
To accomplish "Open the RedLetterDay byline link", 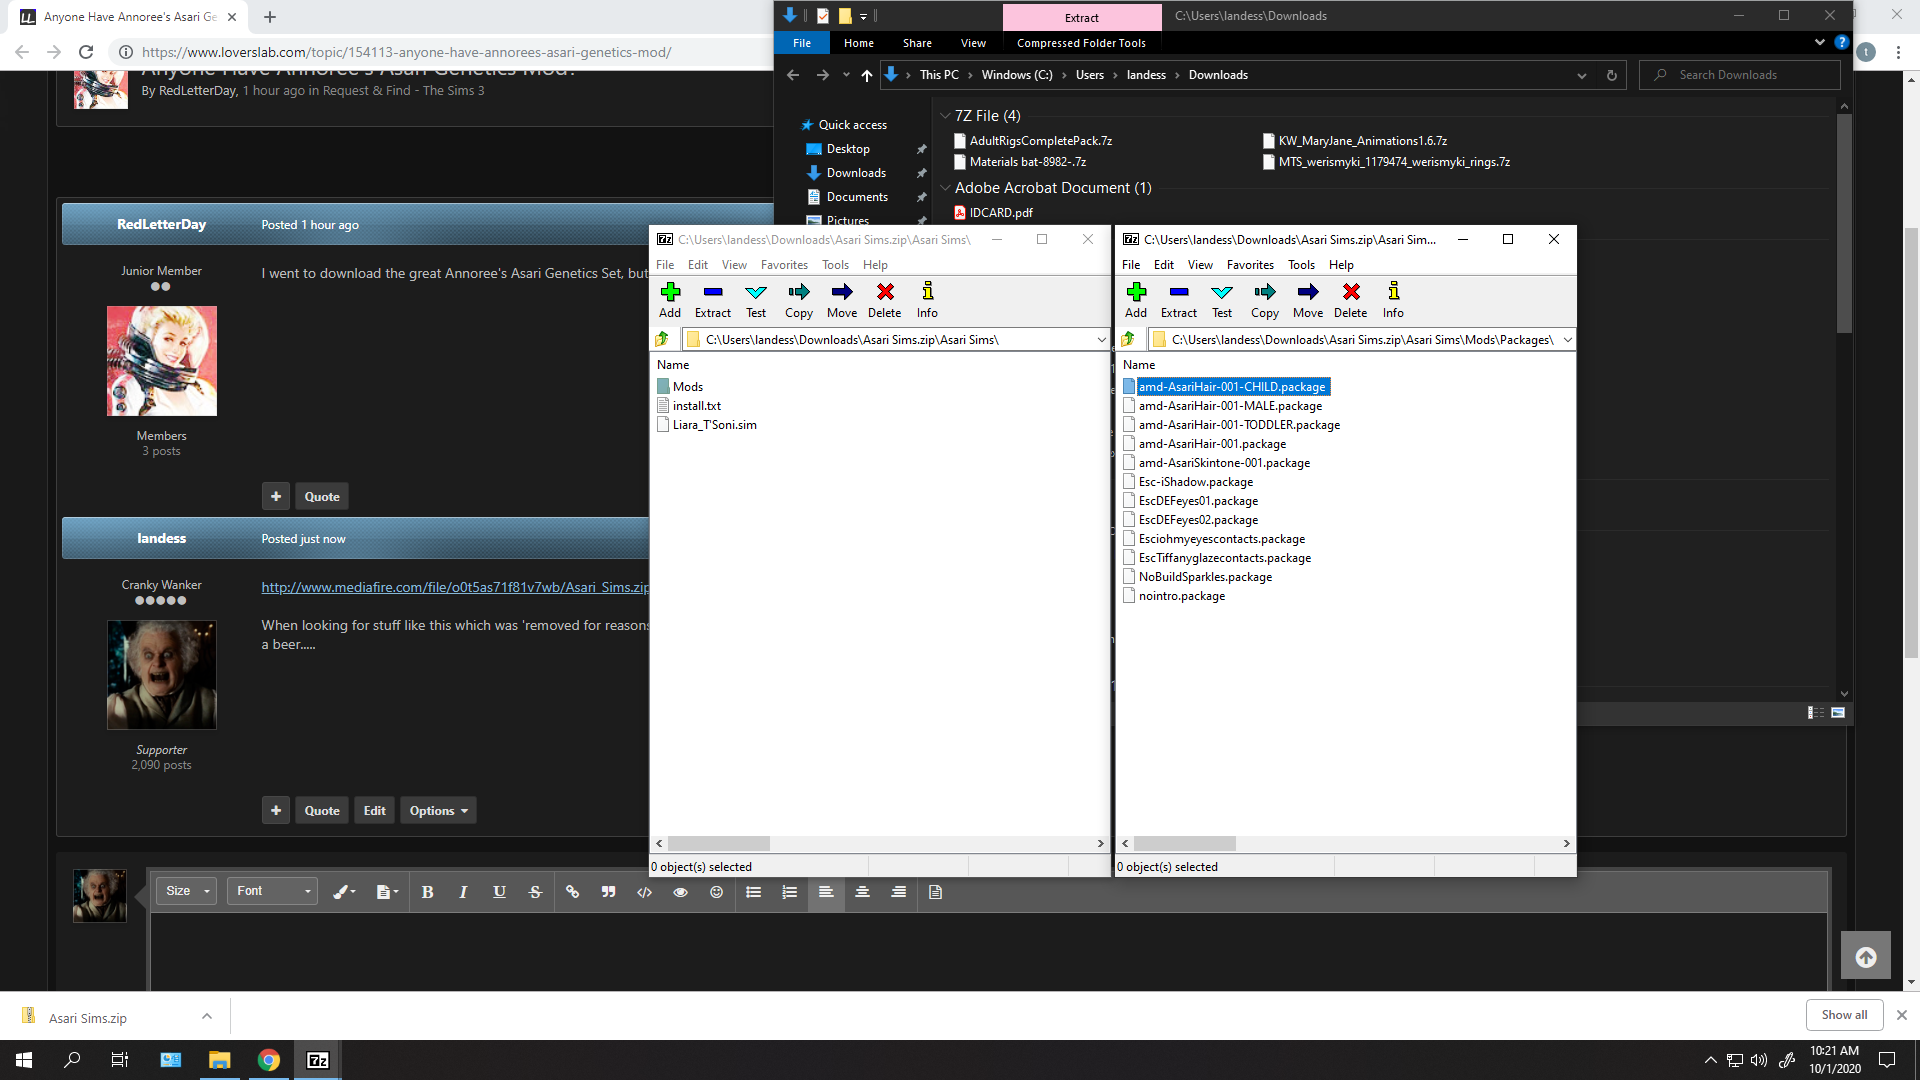I will click(197, 91).
